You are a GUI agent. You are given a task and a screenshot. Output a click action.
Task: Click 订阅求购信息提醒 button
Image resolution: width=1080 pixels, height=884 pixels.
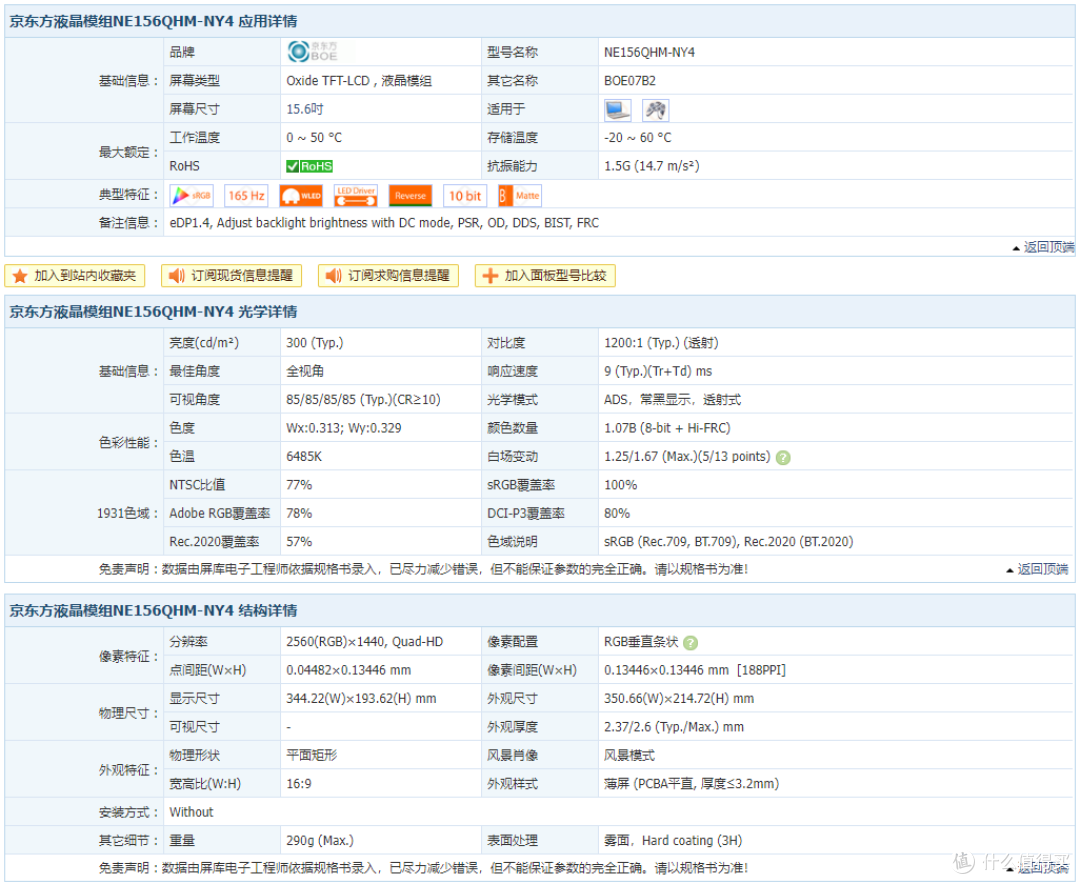point(388,276)
